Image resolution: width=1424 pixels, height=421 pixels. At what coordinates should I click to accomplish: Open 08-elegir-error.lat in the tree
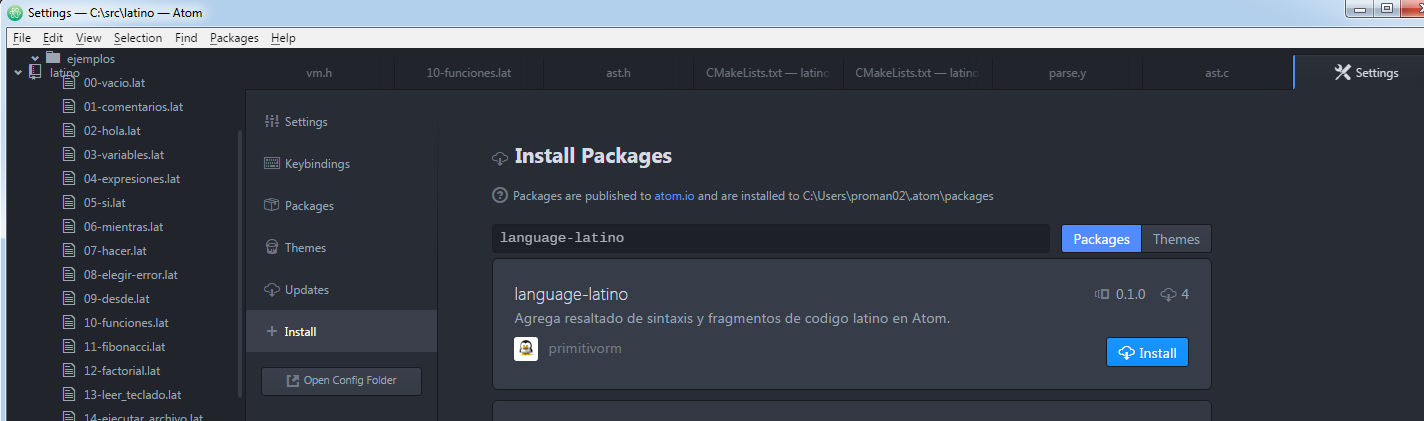pyautogui.click(x=131, y=275)
